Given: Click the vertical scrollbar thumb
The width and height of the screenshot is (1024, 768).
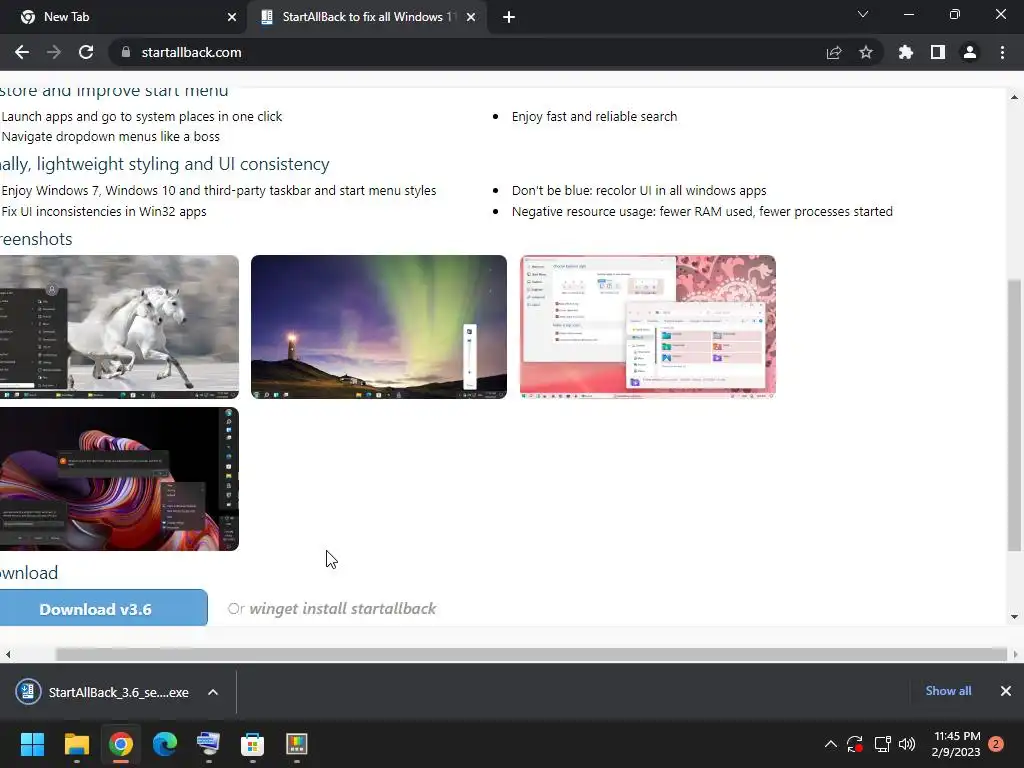Looking at the screenshot, I should [x=1014, y=415].
